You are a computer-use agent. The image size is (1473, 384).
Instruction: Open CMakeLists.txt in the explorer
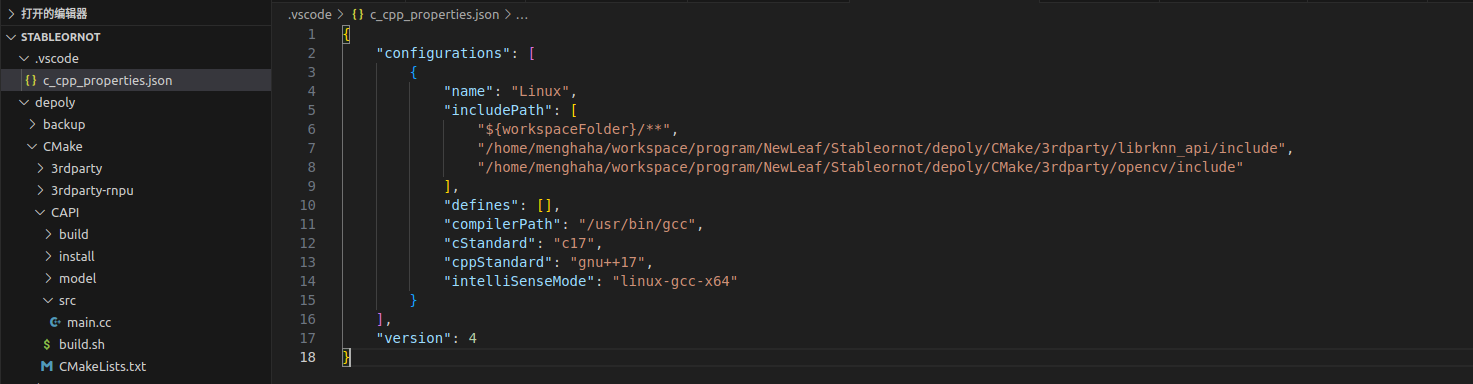(102, 367)
